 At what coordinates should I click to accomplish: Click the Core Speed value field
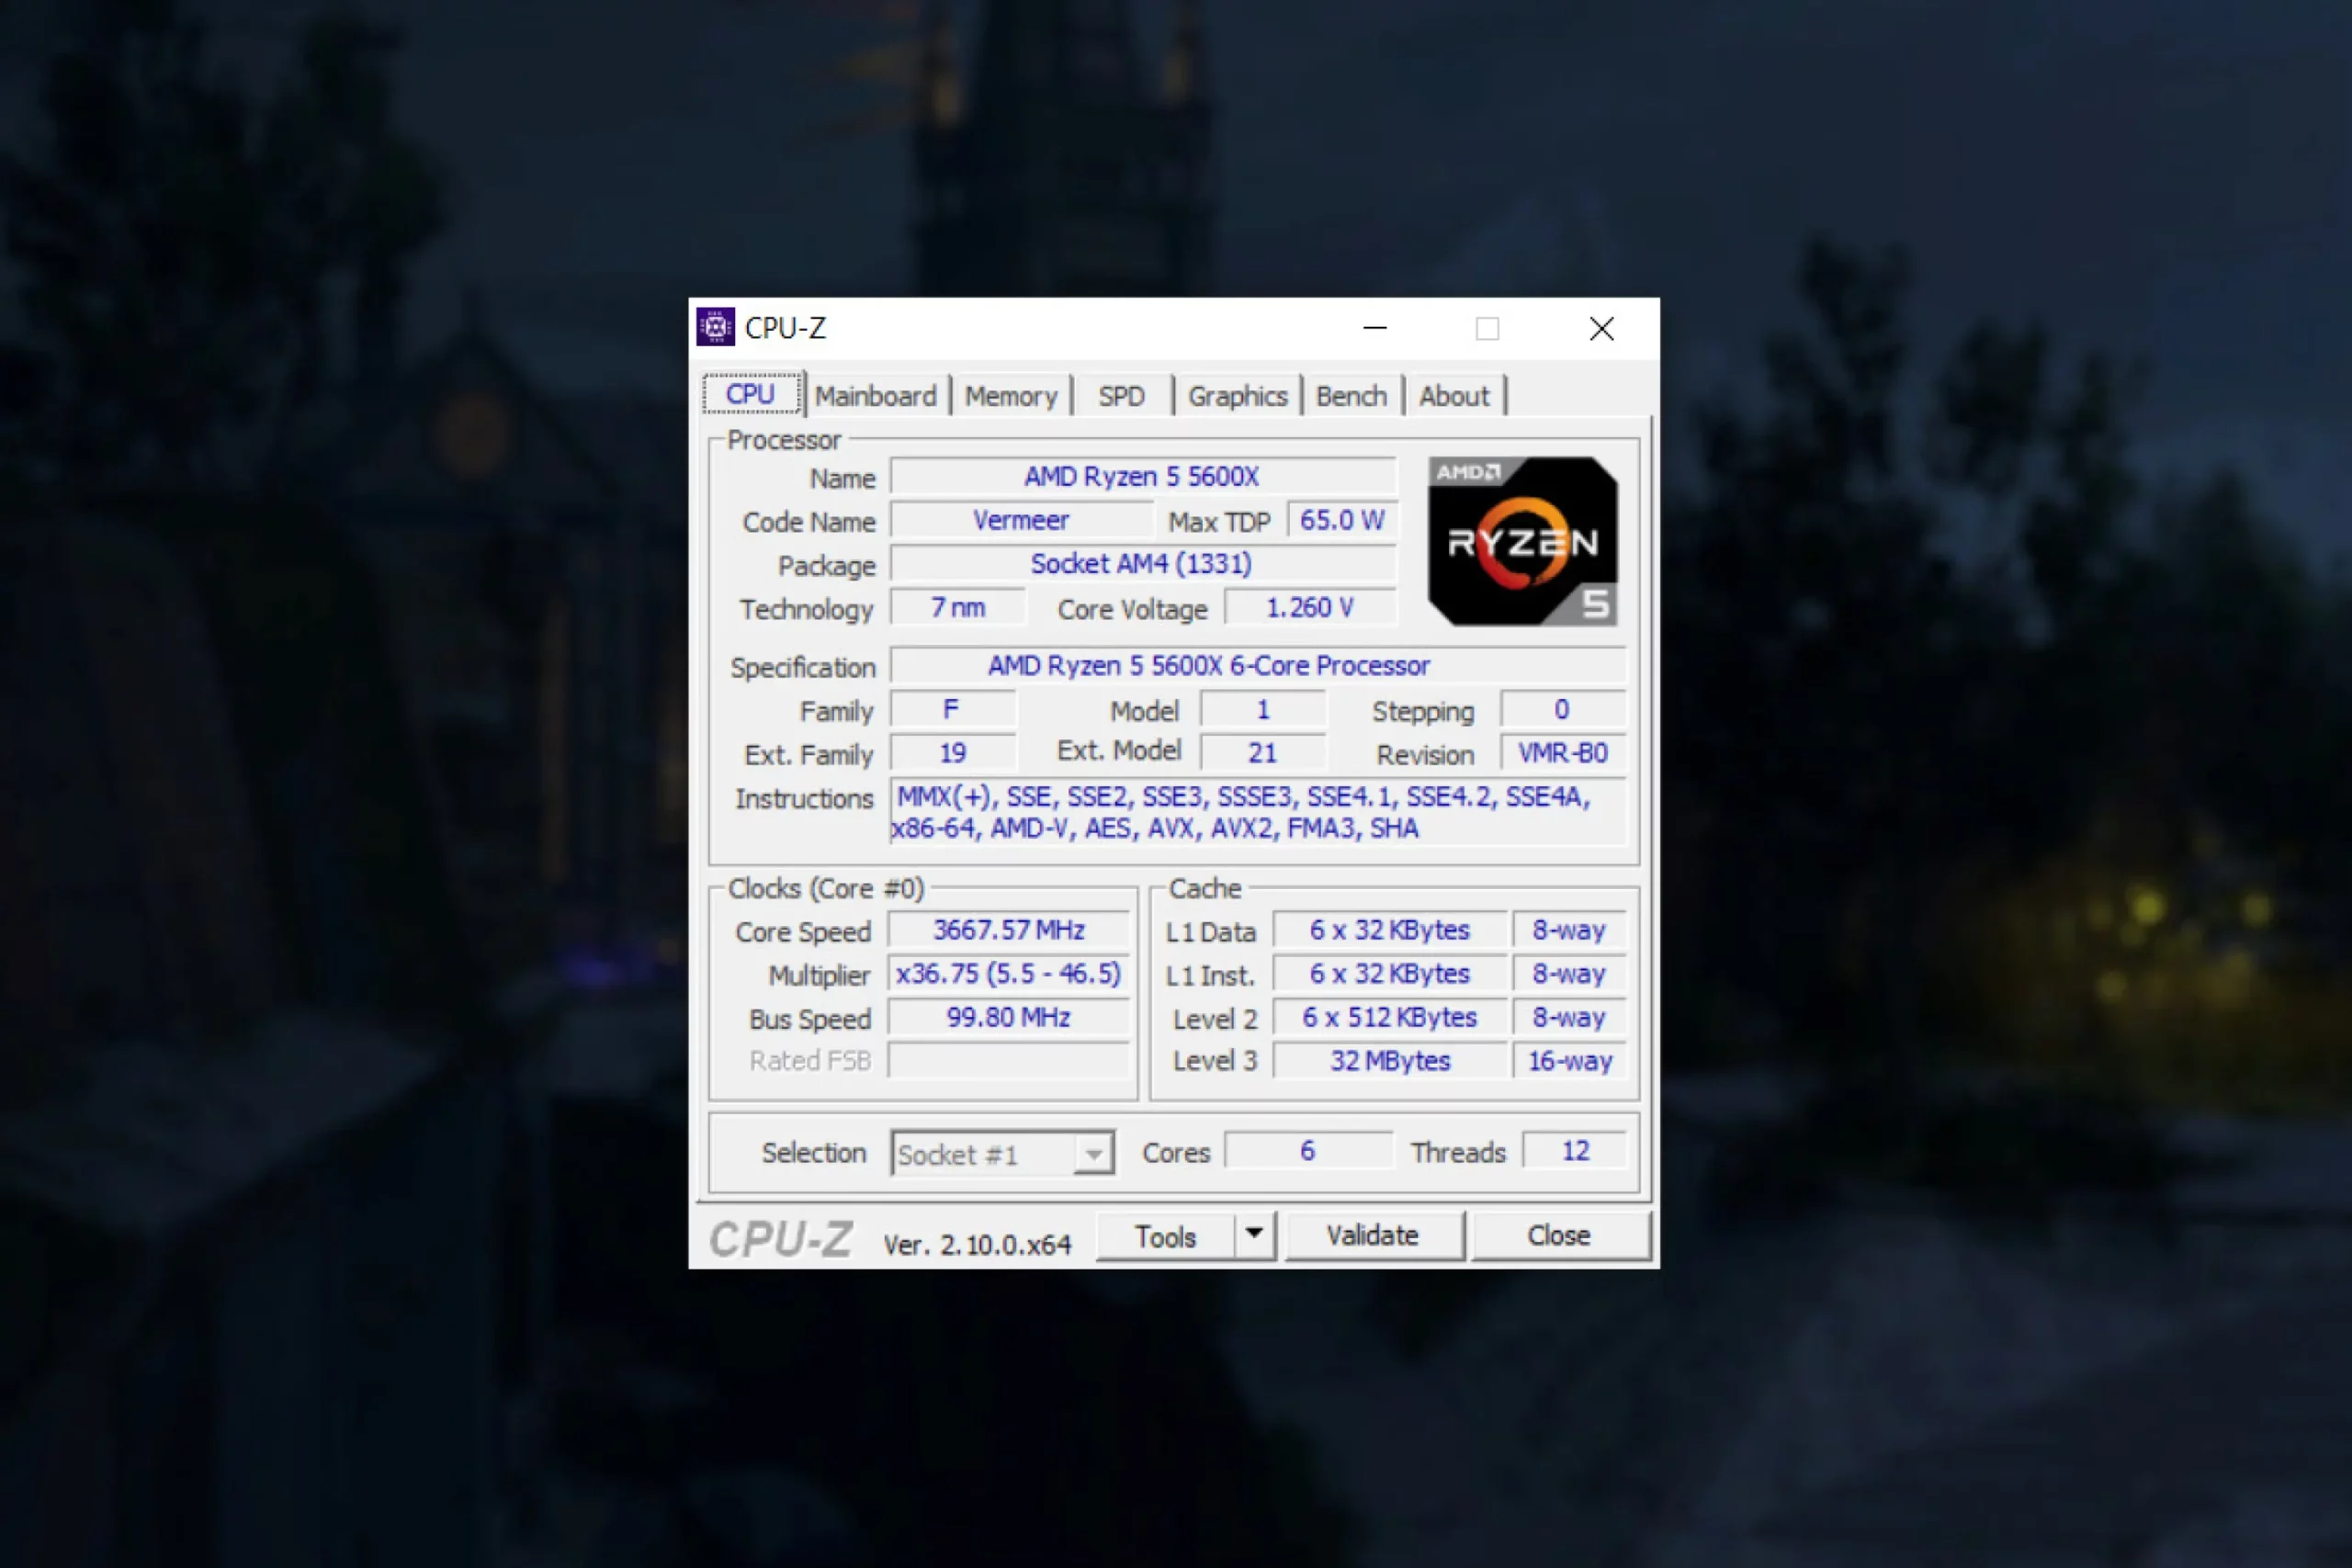click(1008, 930)
